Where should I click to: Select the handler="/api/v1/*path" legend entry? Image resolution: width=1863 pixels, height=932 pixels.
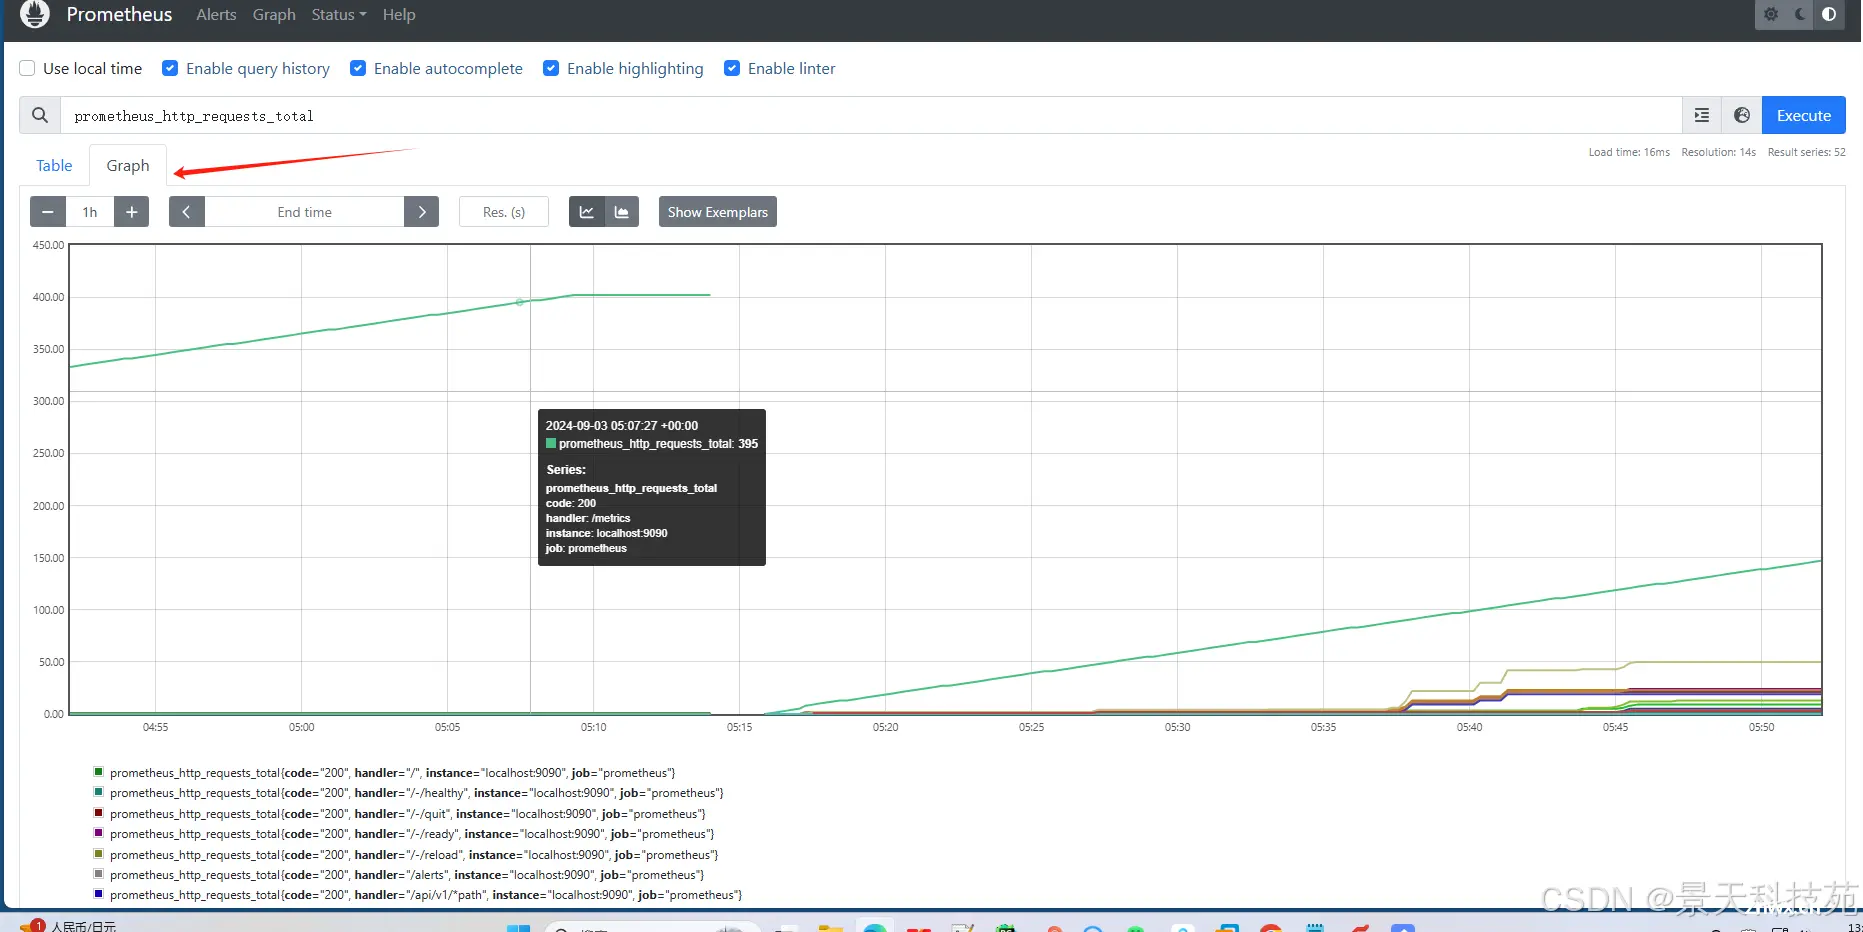tap(418, 895)
